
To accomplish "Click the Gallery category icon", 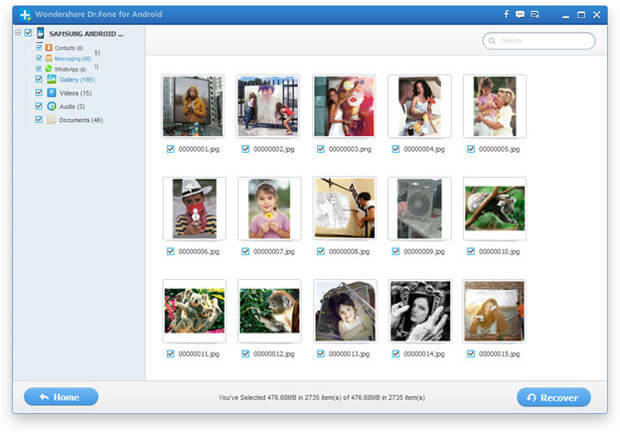I will 51,79.
